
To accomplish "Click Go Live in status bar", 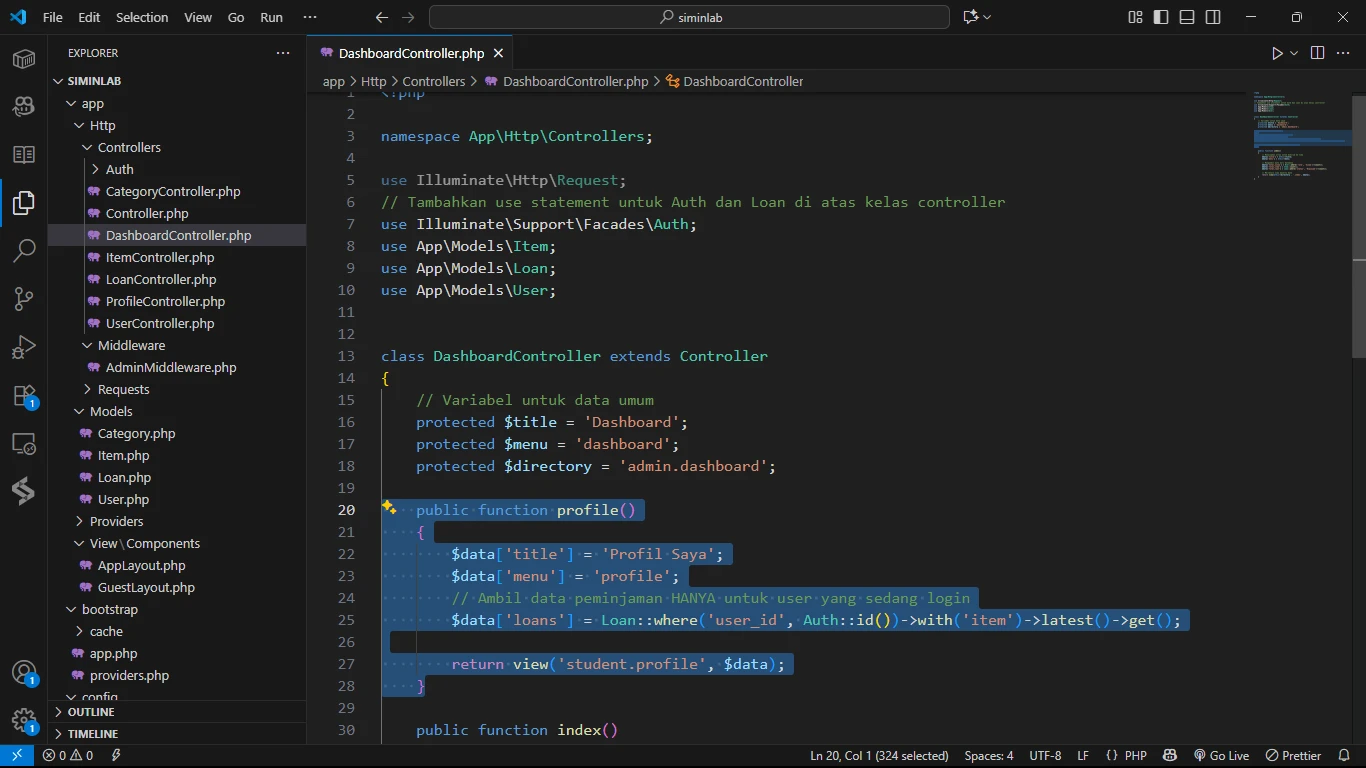I will tap(1221, 755).
